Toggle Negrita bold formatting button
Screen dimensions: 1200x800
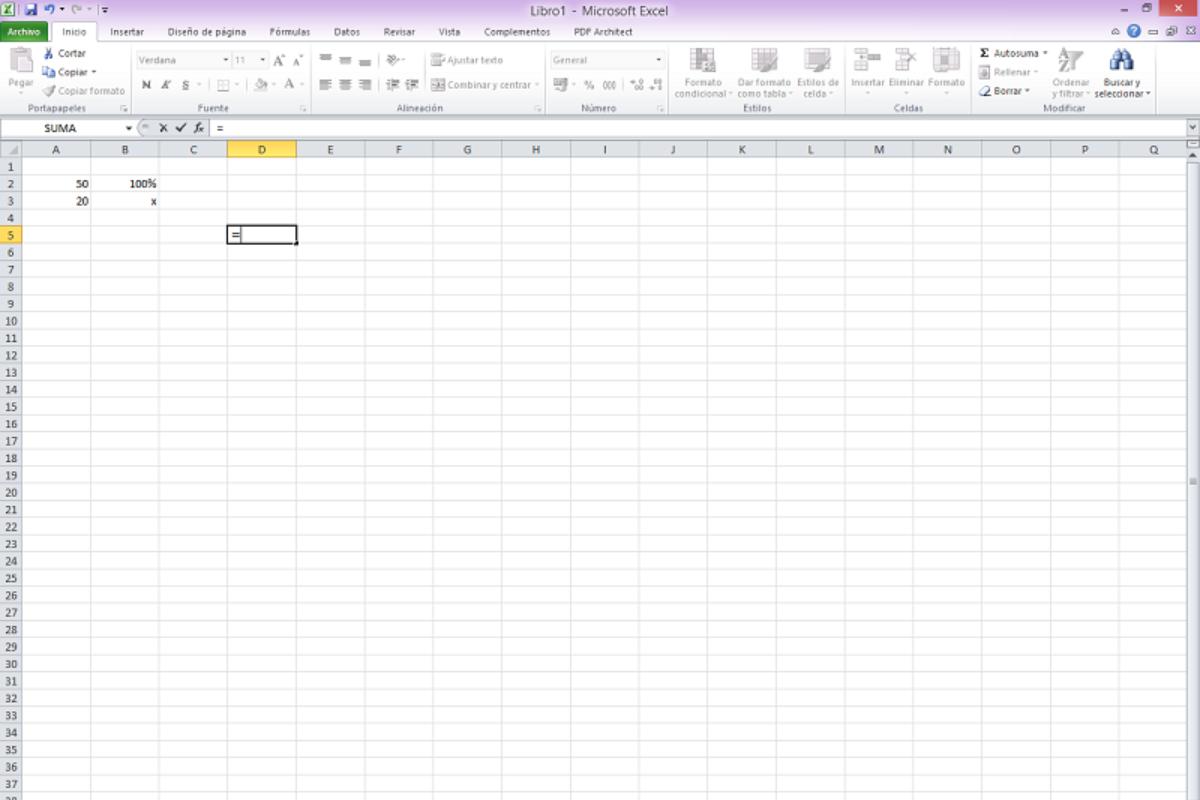pyautogui.click(x=146, y=85)
